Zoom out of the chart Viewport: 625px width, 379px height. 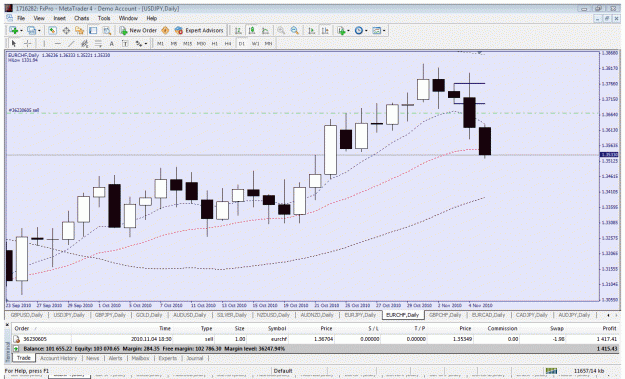coord(295,31)
